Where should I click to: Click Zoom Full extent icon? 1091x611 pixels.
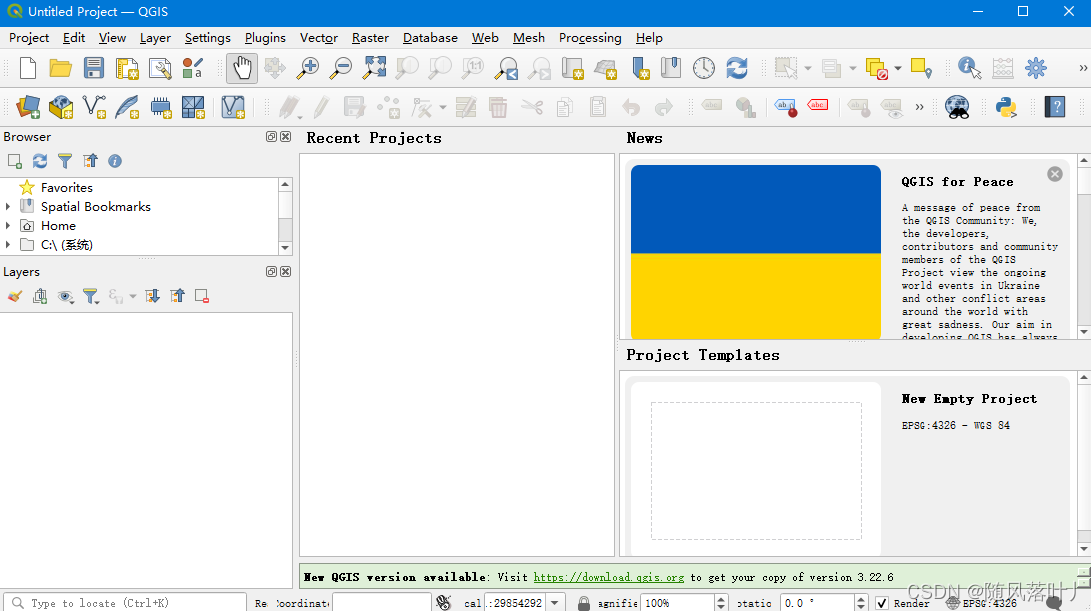[374, 68]
